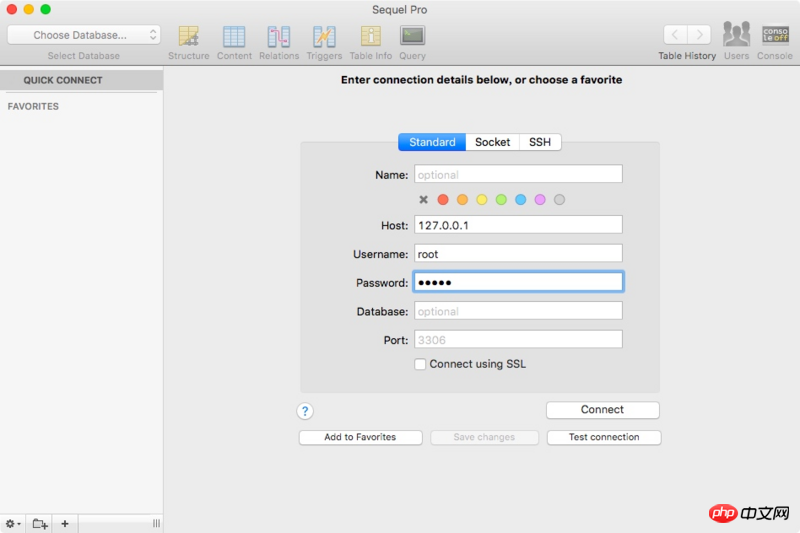
Task: Pick the red color swatch
Action: (x=443, y=199)
